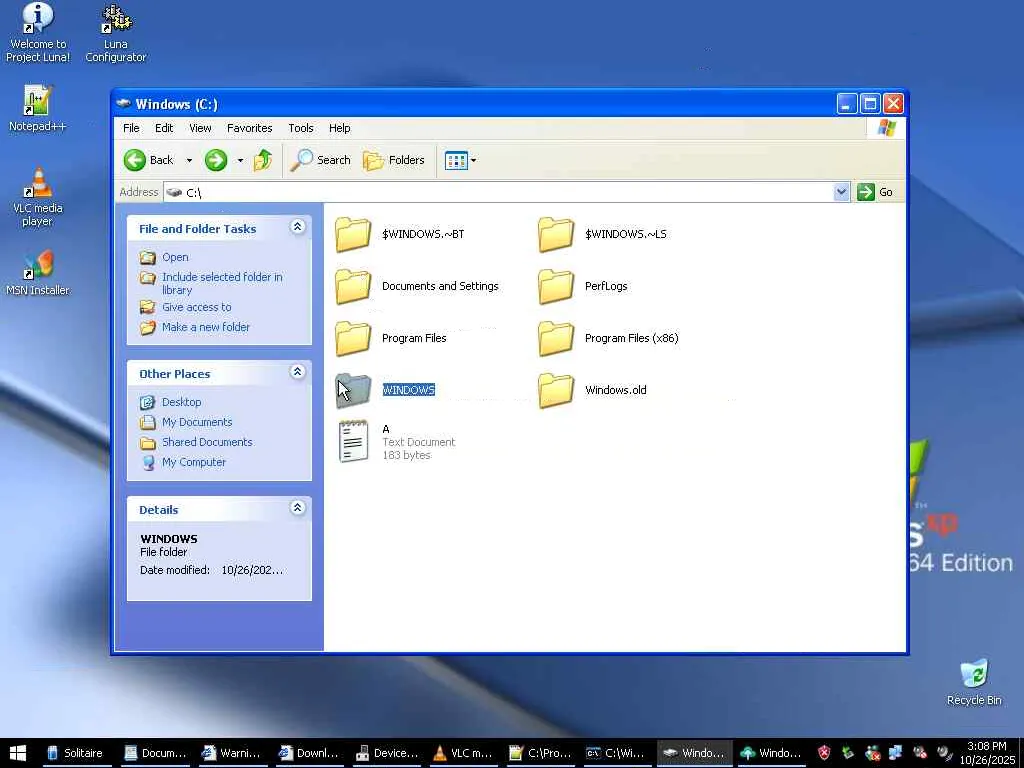Image resolution: width=1024 pixels, height=768 pixels.
Task: Expand the Address bar dropdown
Action: pyautogui.click(x=841, y=192)
